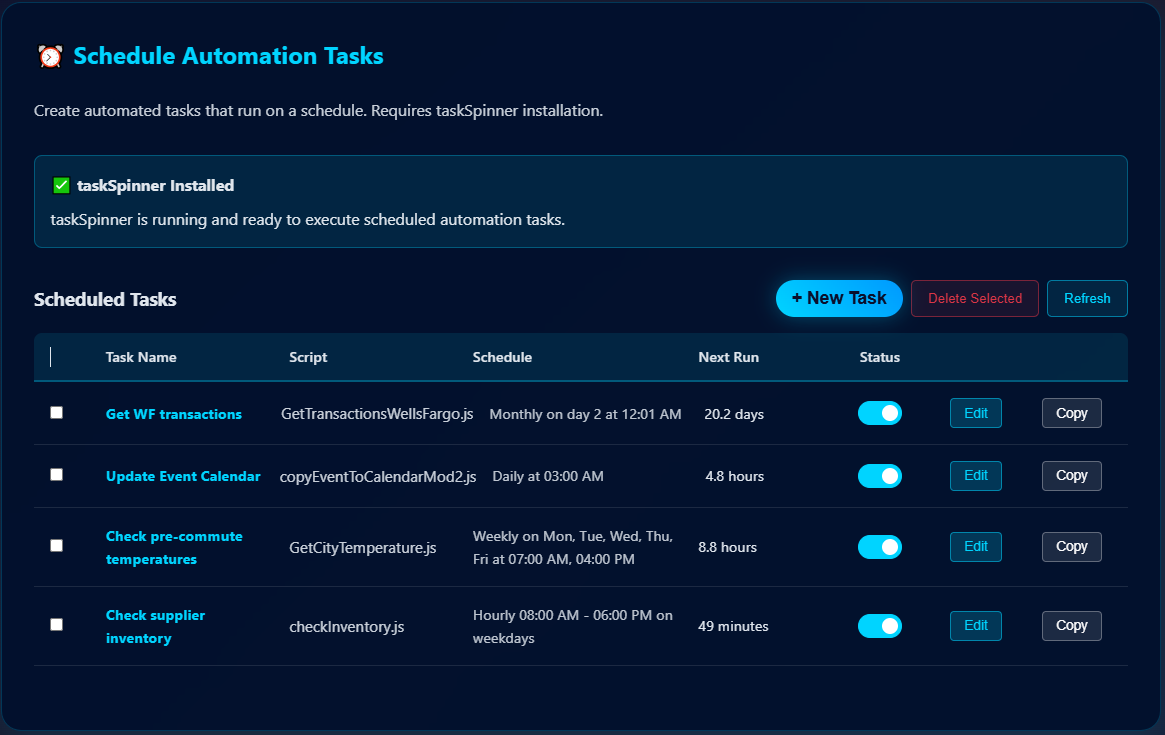Click the GetCityTemperature.js script cell
The image size is (1165, 735).
[363, 548]
